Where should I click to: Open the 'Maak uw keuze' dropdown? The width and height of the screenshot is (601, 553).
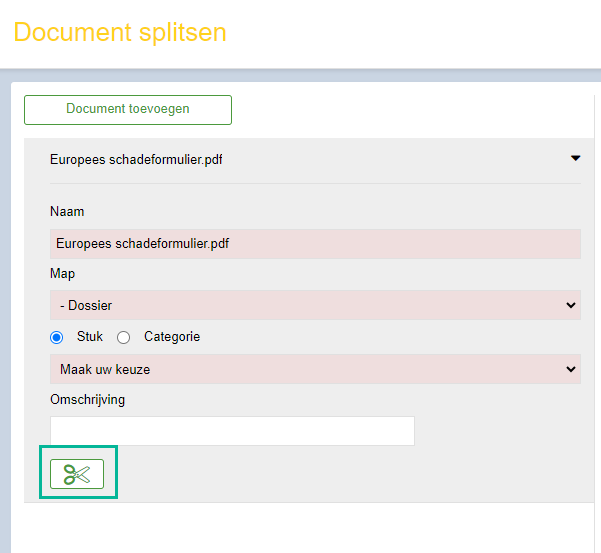(315, 369)
